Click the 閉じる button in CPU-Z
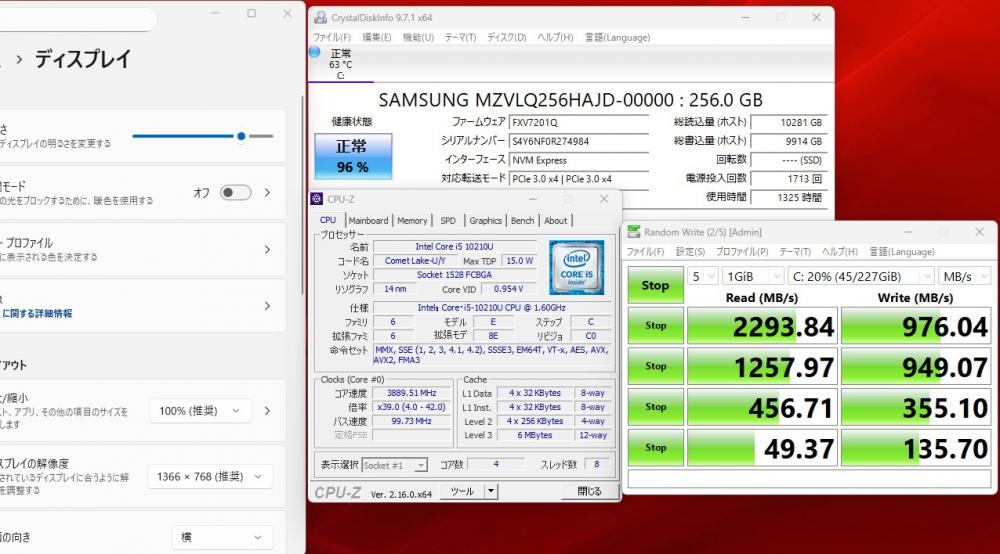1000x554 pixels. coord(589,492)
